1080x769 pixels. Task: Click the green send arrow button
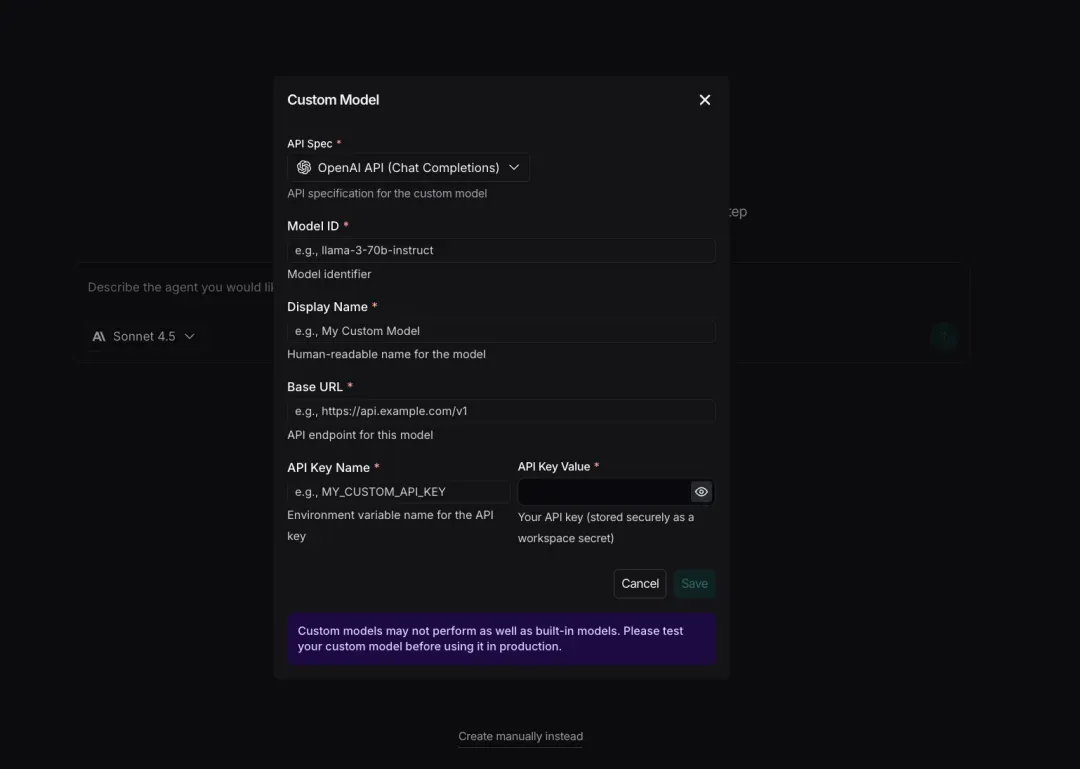click(x=943, y=337)
